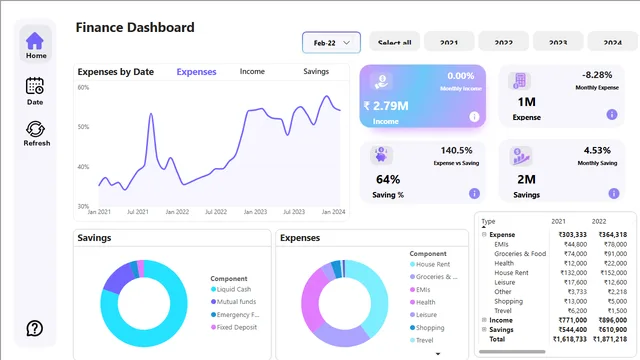Click the ₹896,000 Income 2022 cell
The height and width of the screenshot is (360, 640).
(x=613, y=320)
